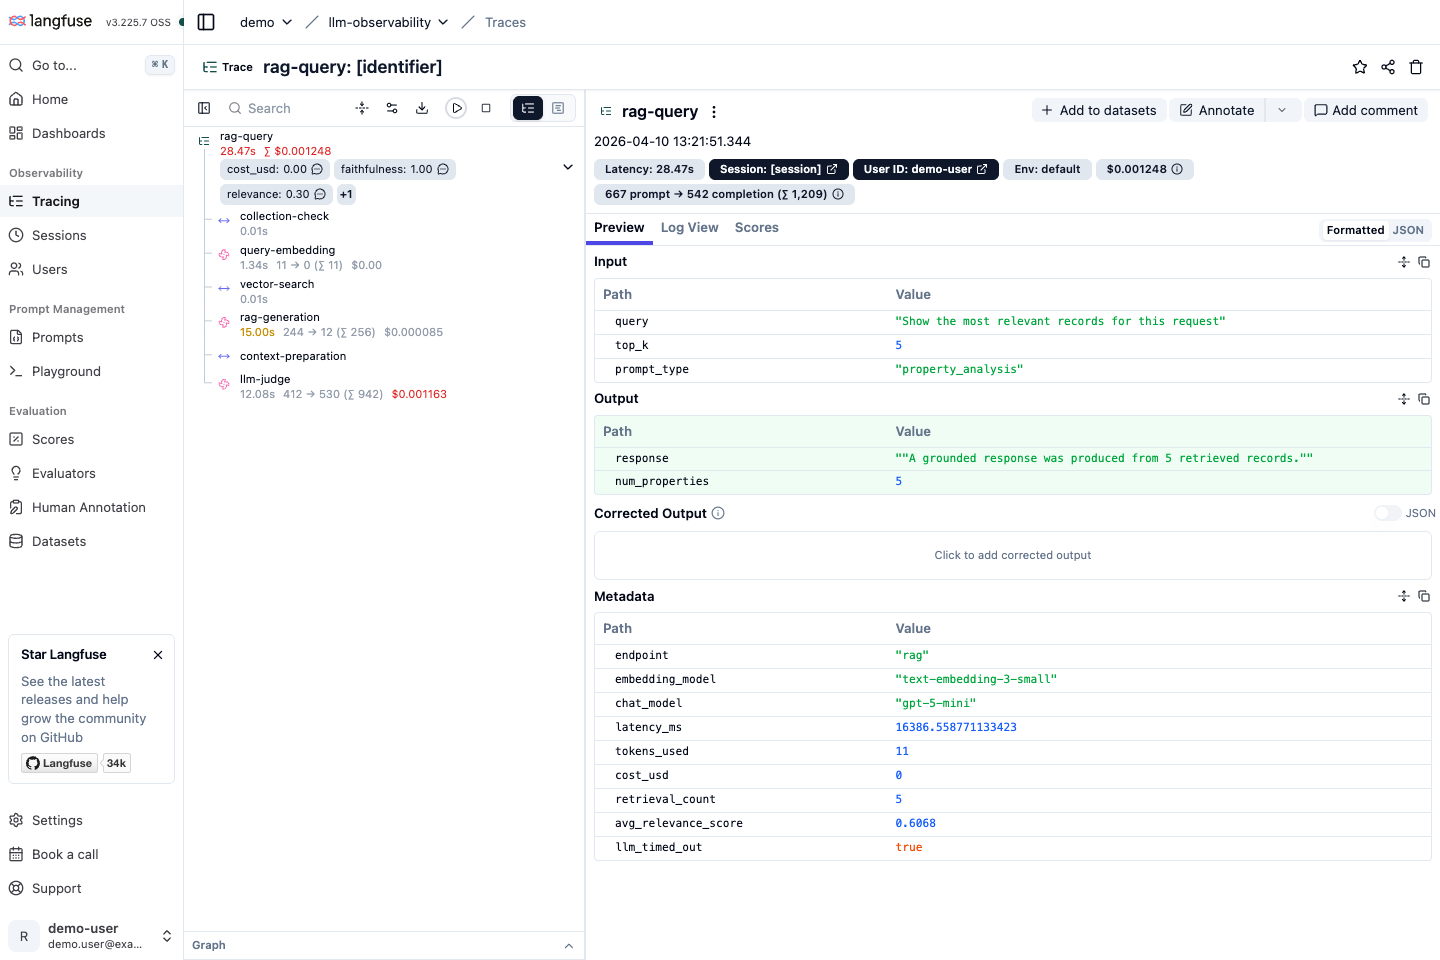Open the Session link badge

778,169
